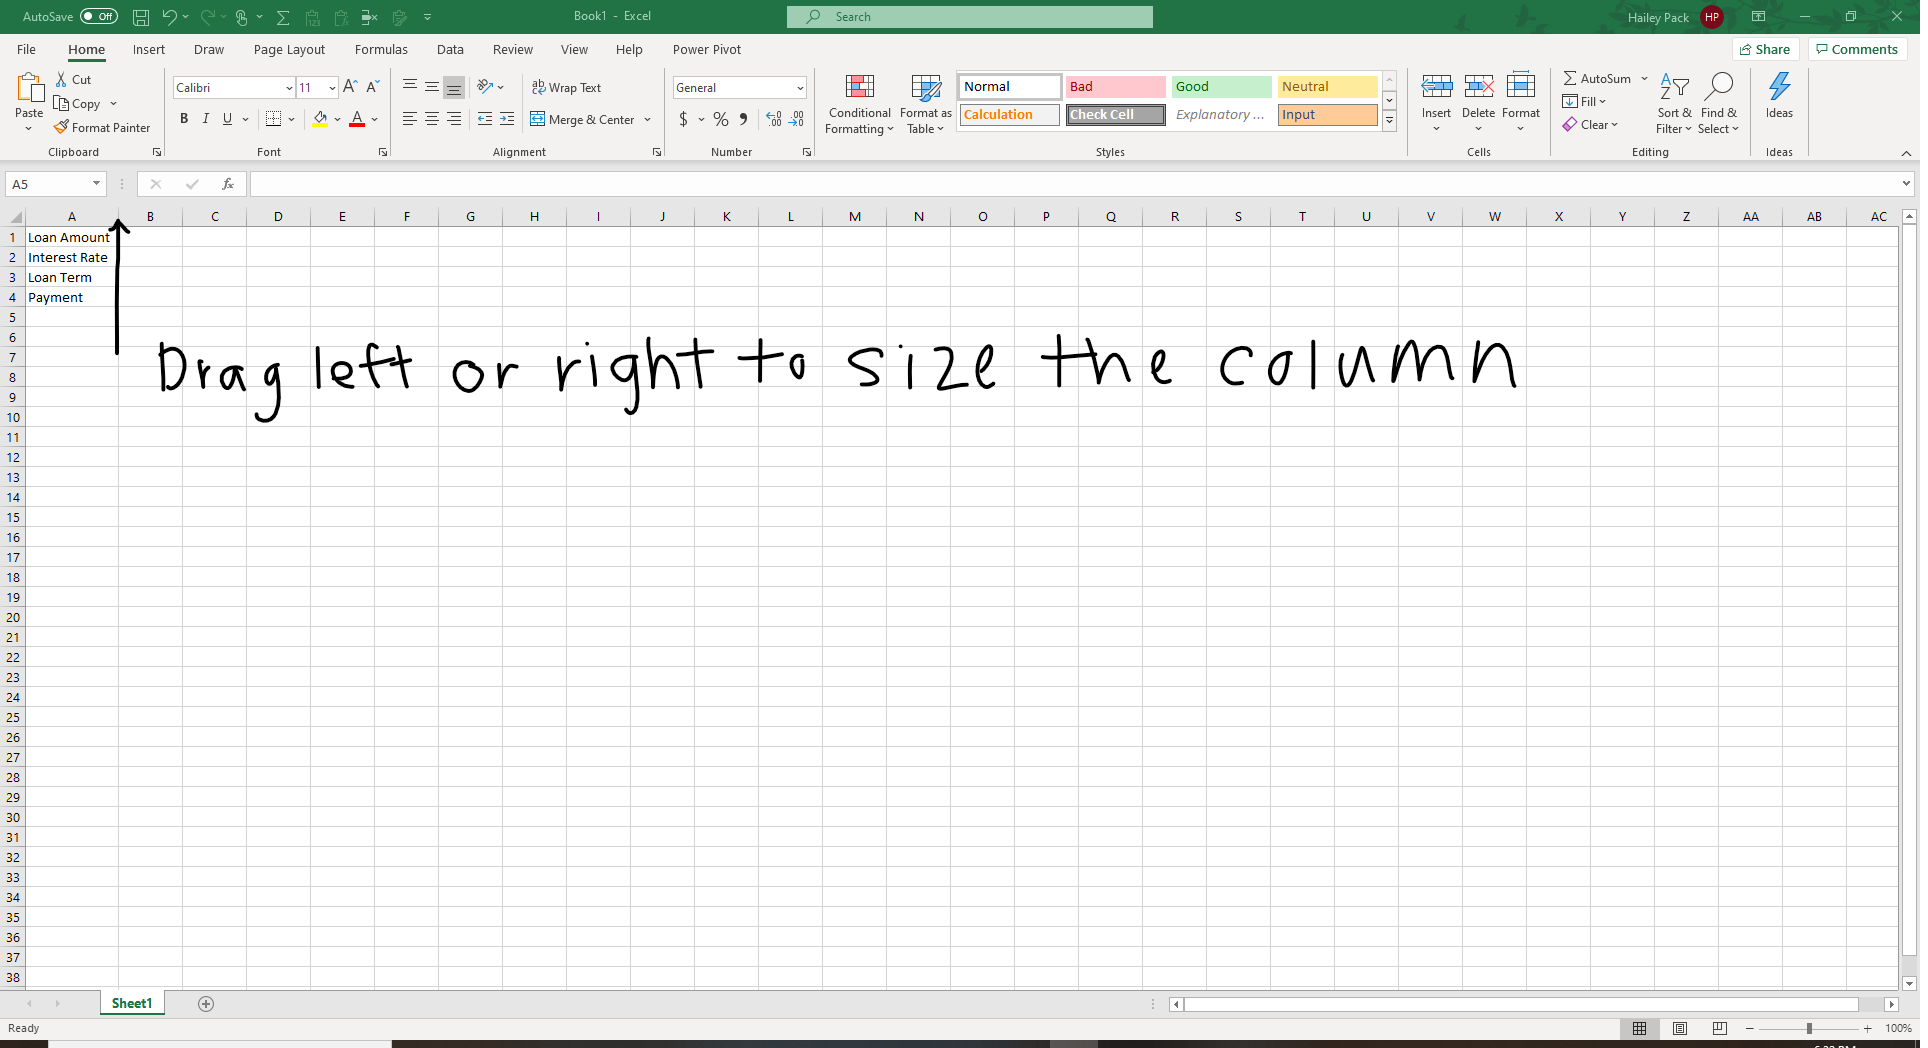Image resolution: width=1928 pixels, height=1048 pixels.
Task: Click the Paste clipboard icon
Action: click(x=29, y=88)
